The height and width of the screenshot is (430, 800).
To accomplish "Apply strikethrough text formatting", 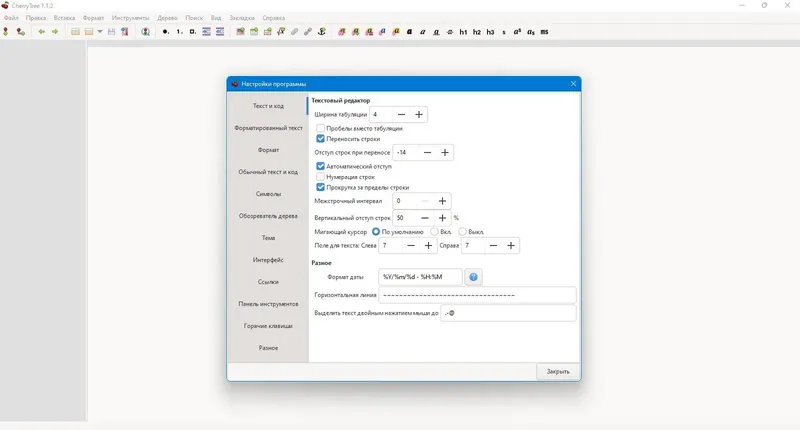I will [x=449, y=32].
